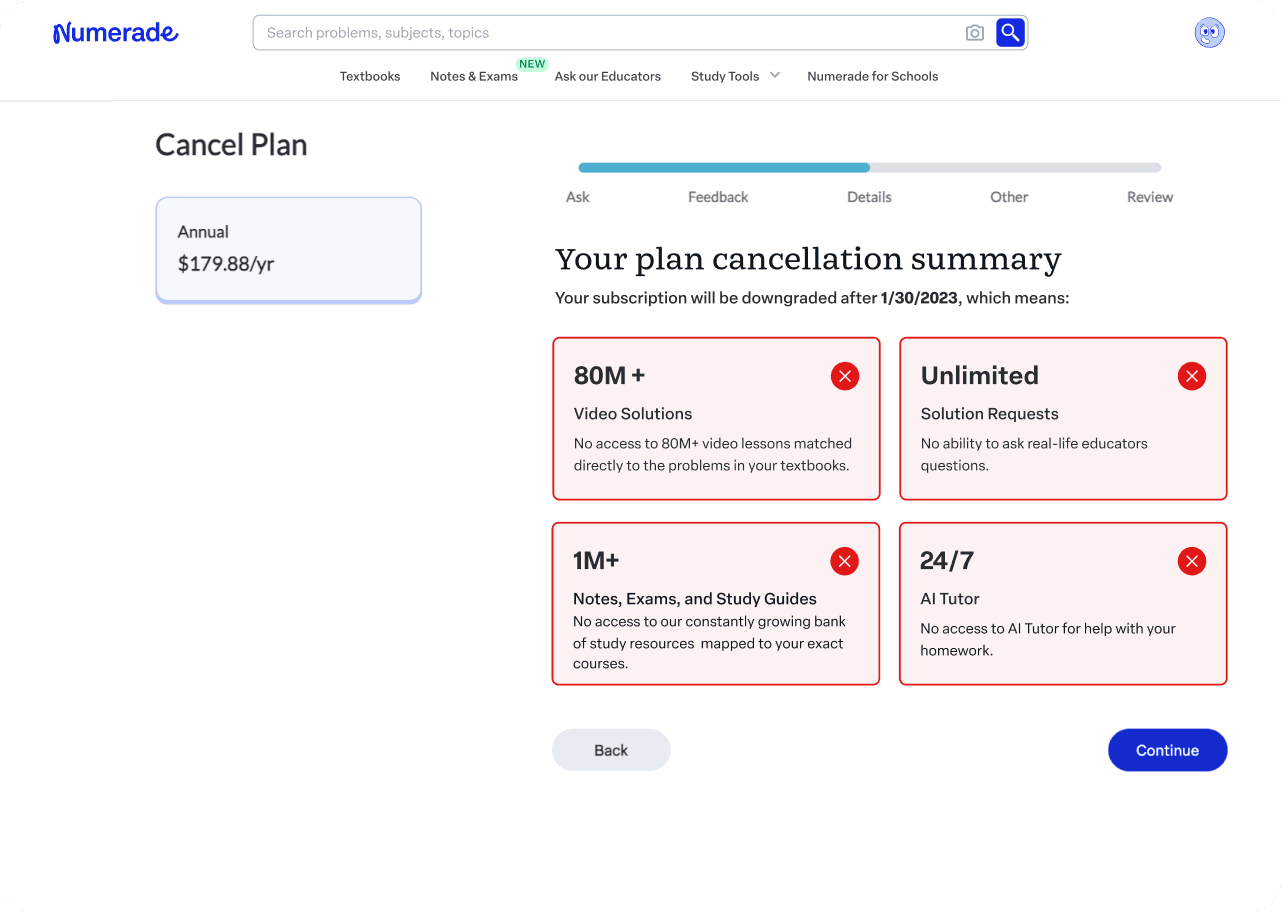
Task: Select the Annual $179.88/yr plan card
Action: coord(289,250)
